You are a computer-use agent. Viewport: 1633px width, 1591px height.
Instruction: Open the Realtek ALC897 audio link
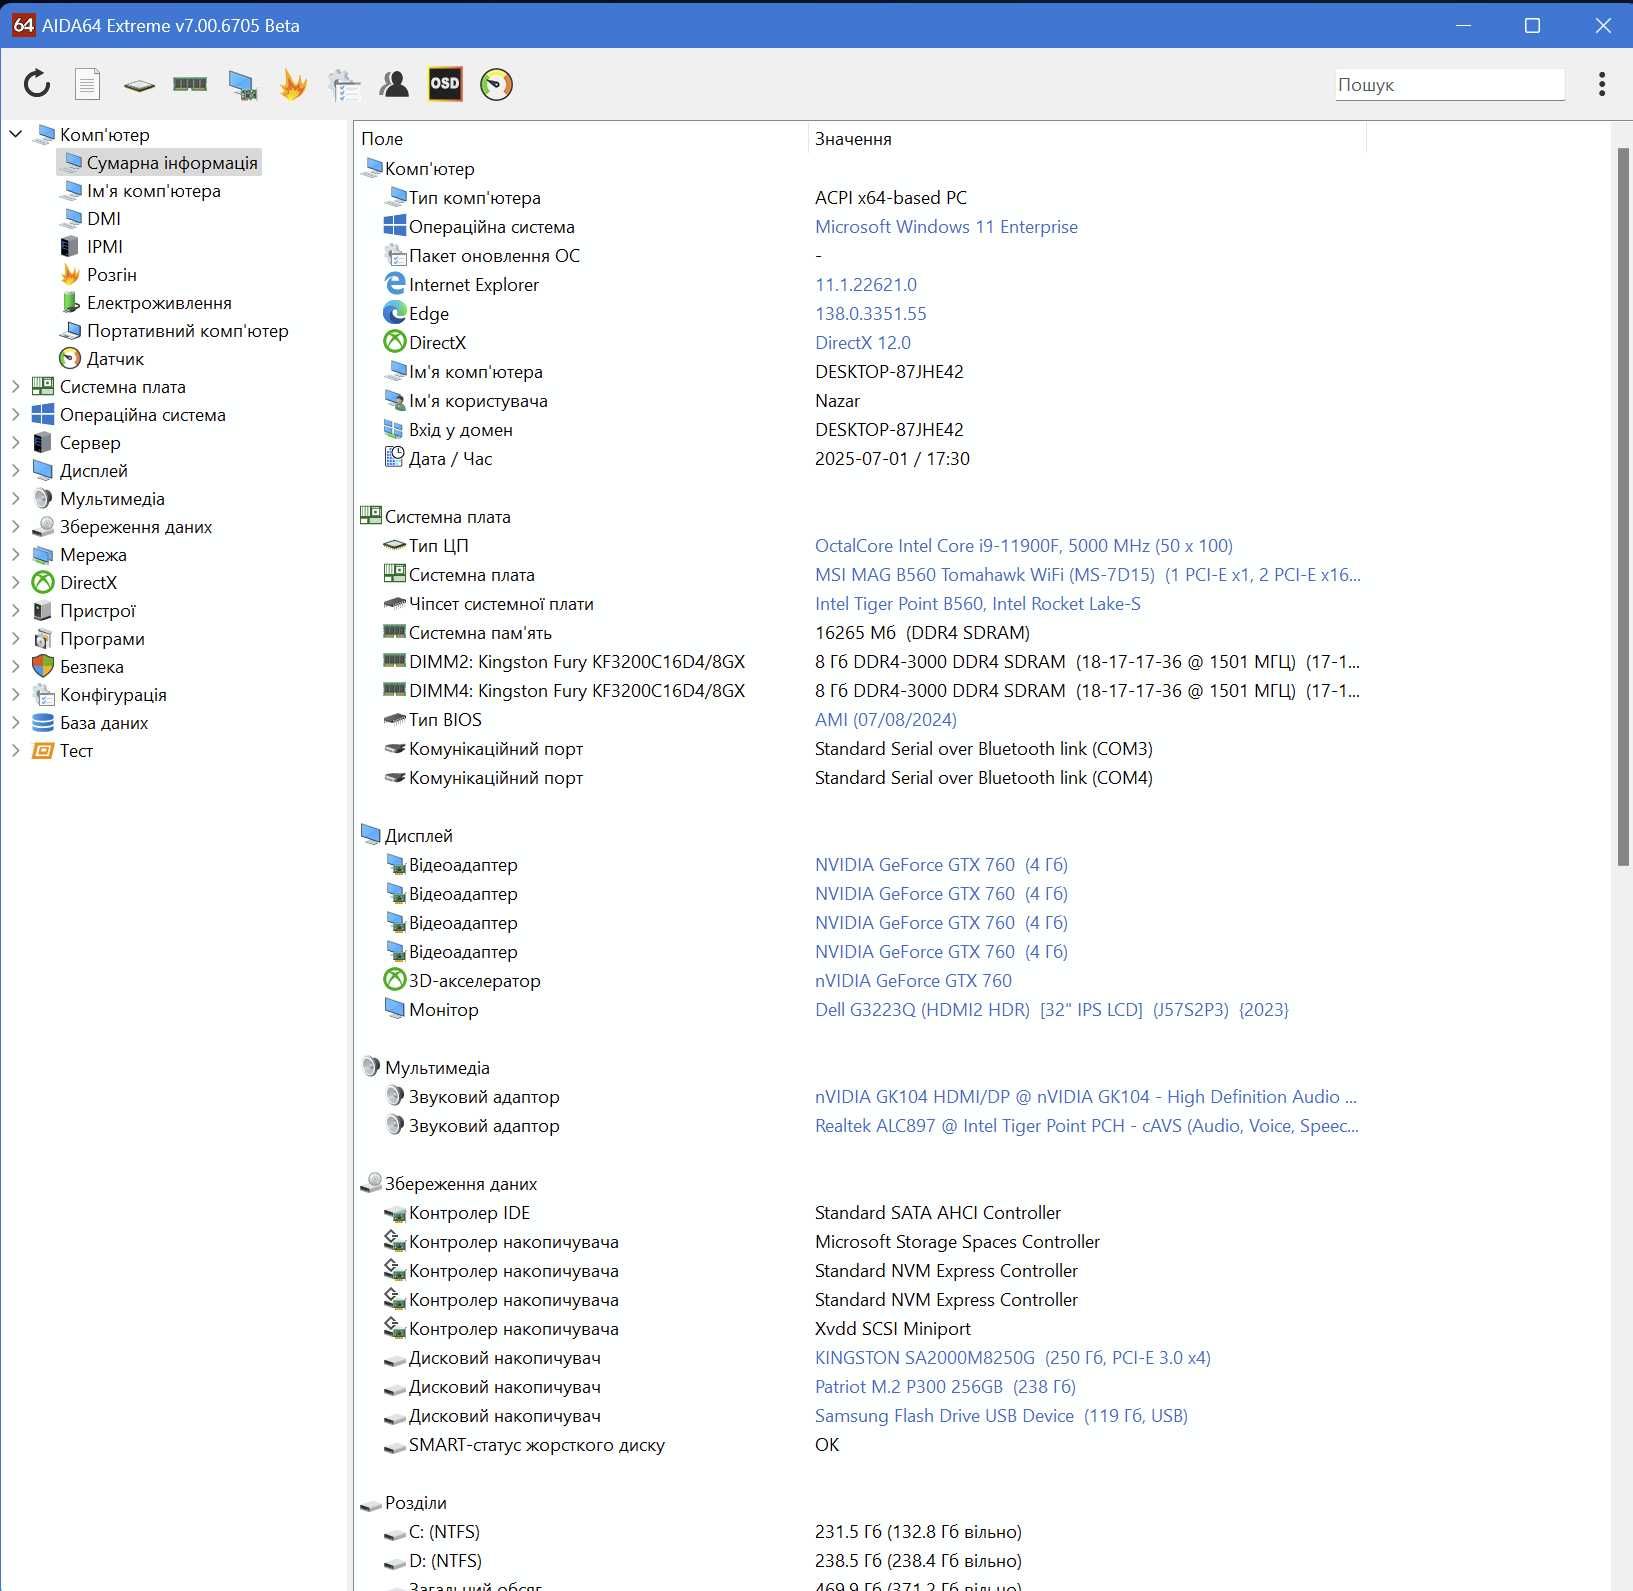(1086, 1126)
